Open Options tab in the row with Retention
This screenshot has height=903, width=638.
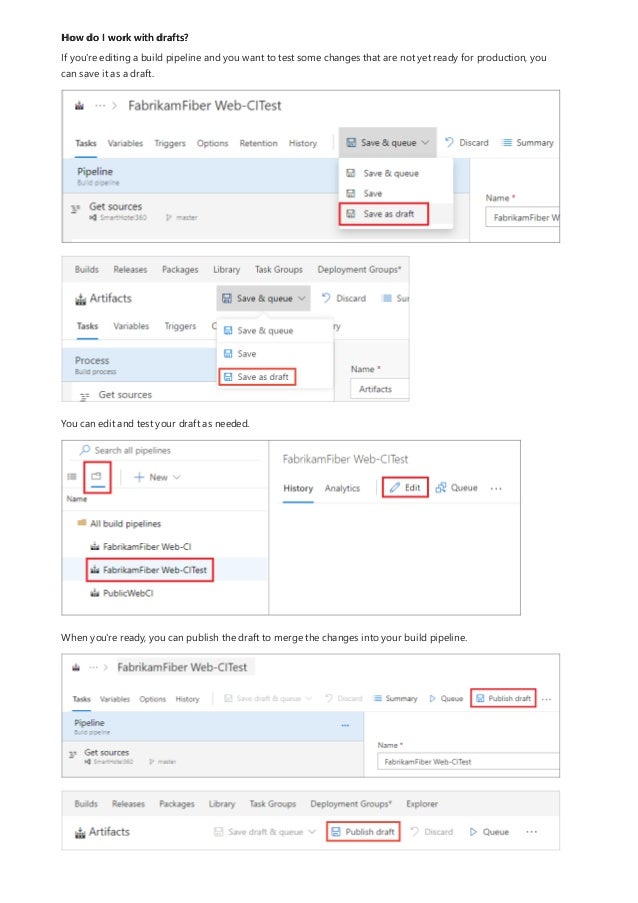[x=212, y=143]
